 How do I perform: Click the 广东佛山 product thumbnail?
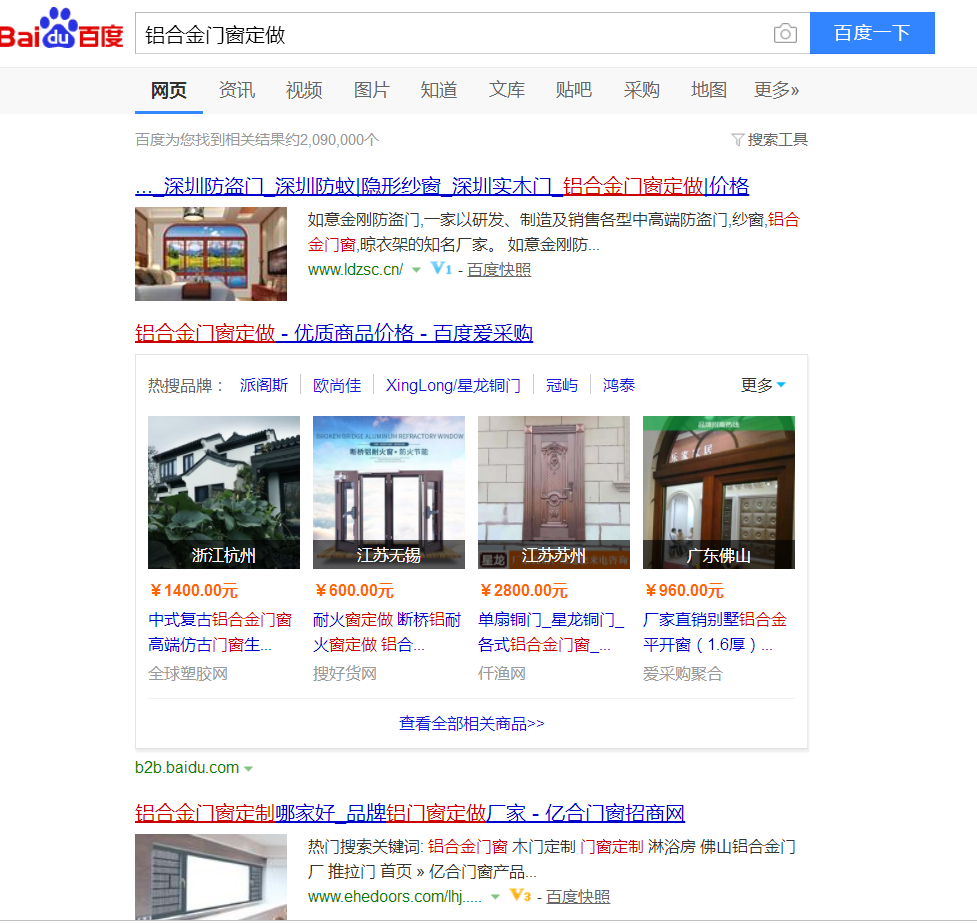click(x=719, y=492)
